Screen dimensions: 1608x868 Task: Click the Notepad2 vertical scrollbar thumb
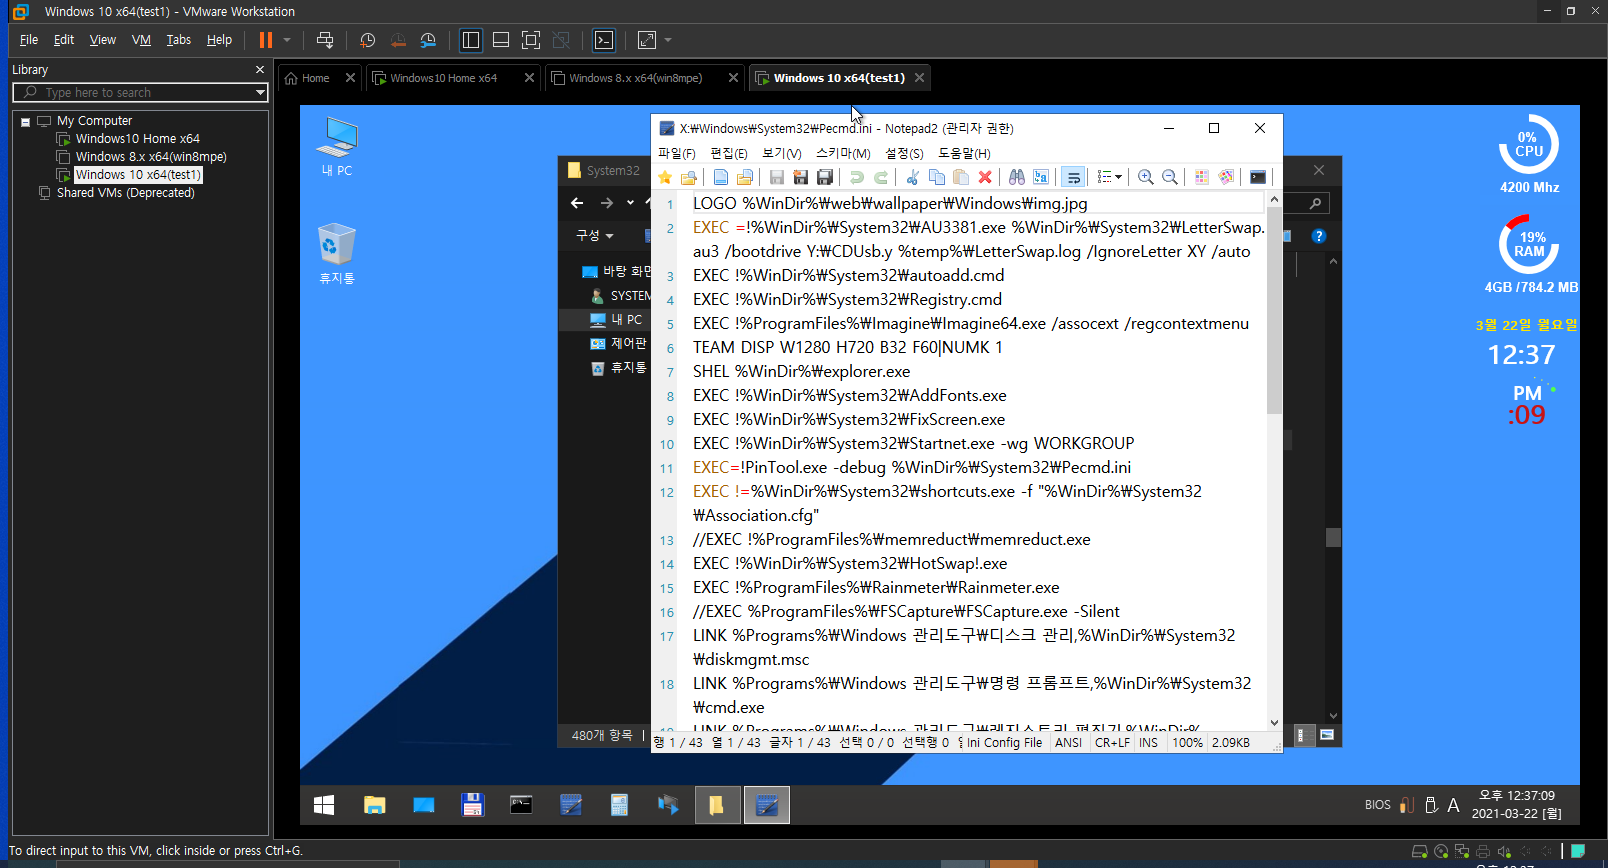click(1274, 312)
